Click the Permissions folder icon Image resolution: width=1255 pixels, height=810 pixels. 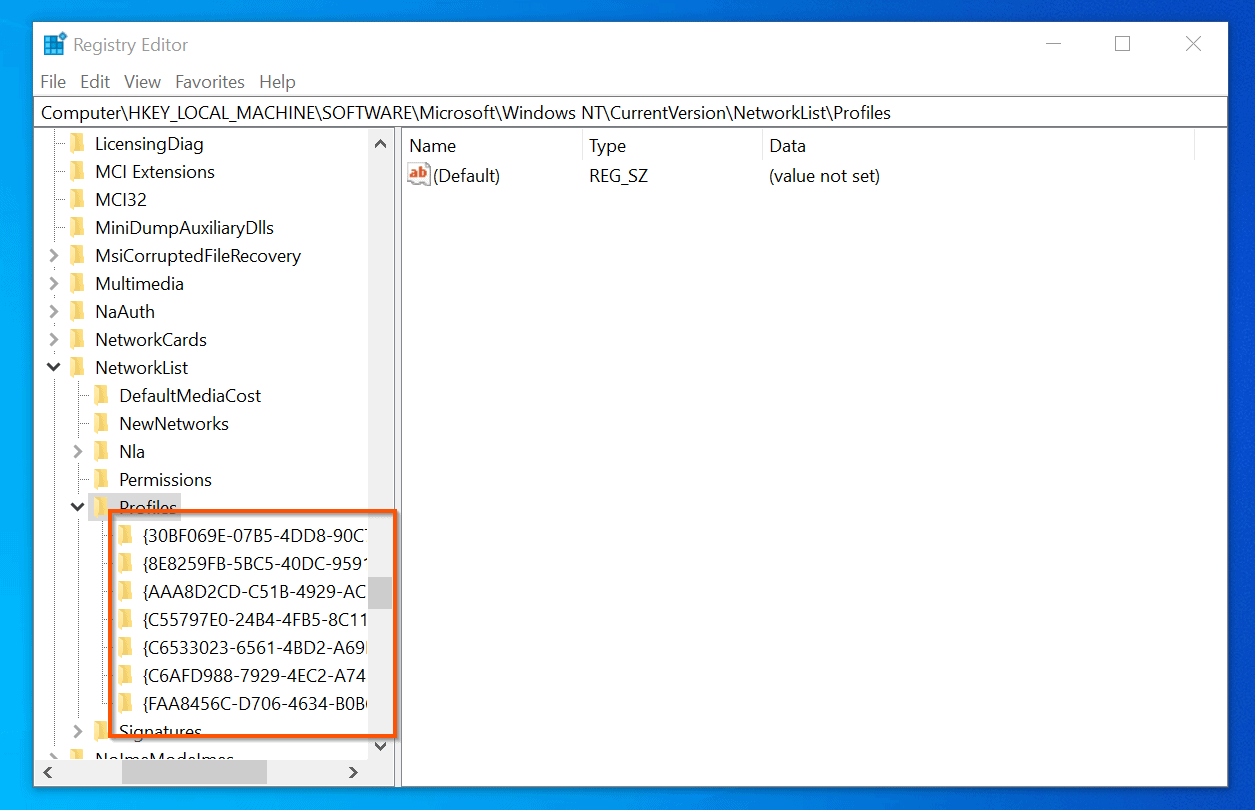coord(103,479)
